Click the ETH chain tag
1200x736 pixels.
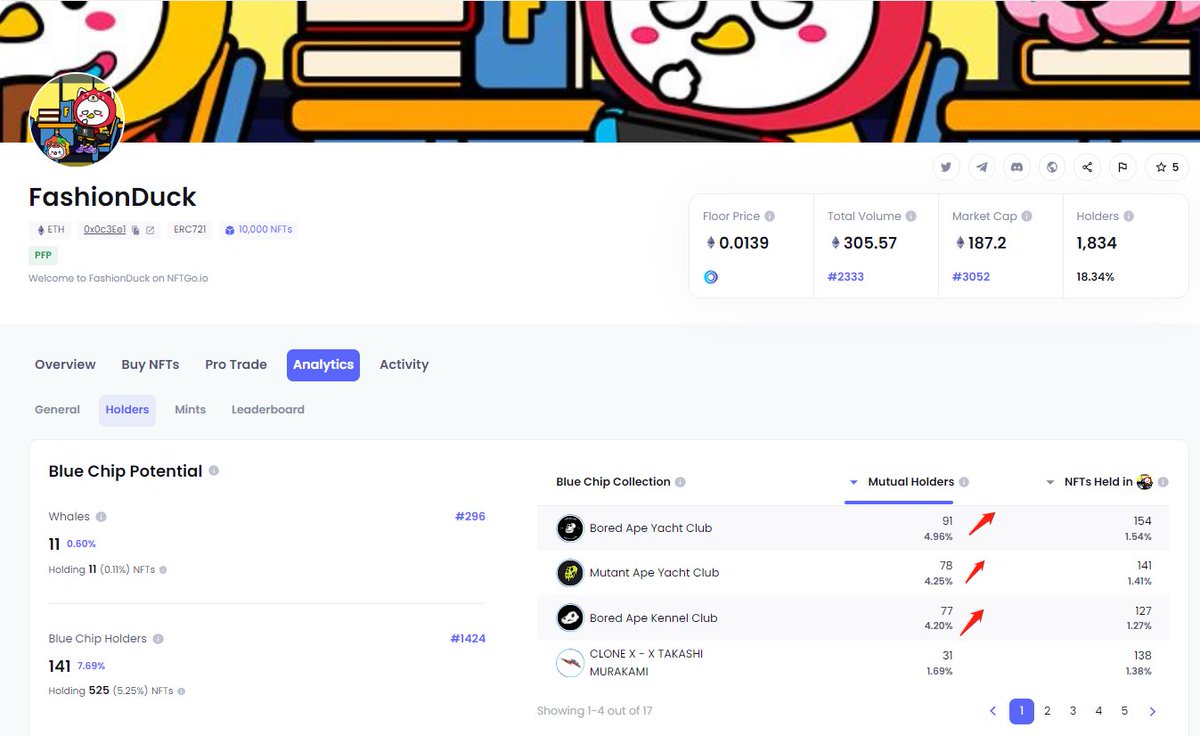[50, 230]
